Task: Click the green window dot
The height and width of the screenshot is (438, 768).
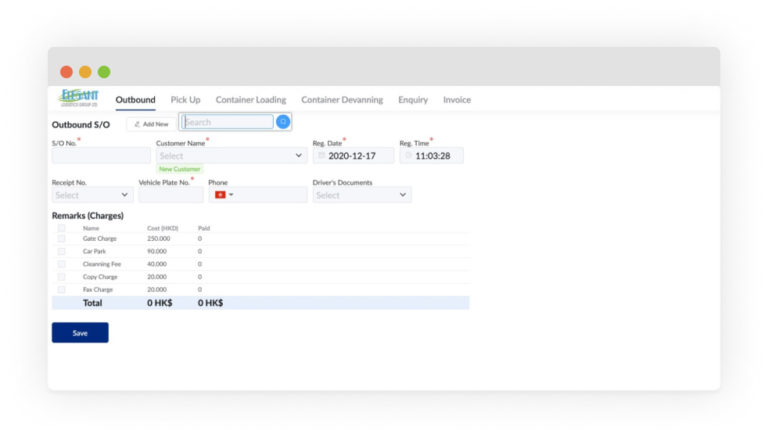Action: click(x=104, y=72)
